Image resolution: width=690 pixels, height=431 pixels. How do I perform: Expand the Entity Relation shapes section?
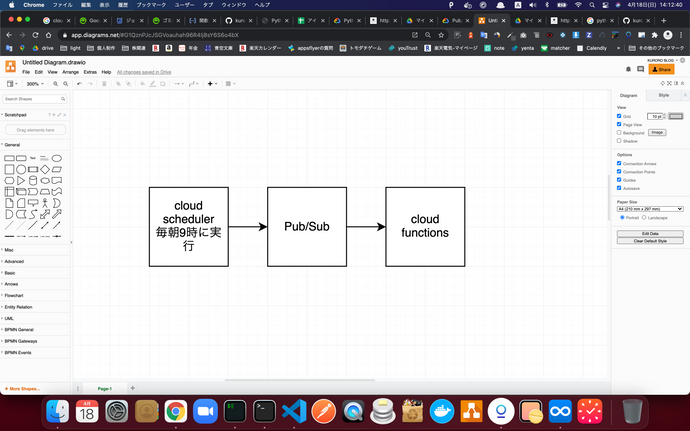click(x=35, y=307)
